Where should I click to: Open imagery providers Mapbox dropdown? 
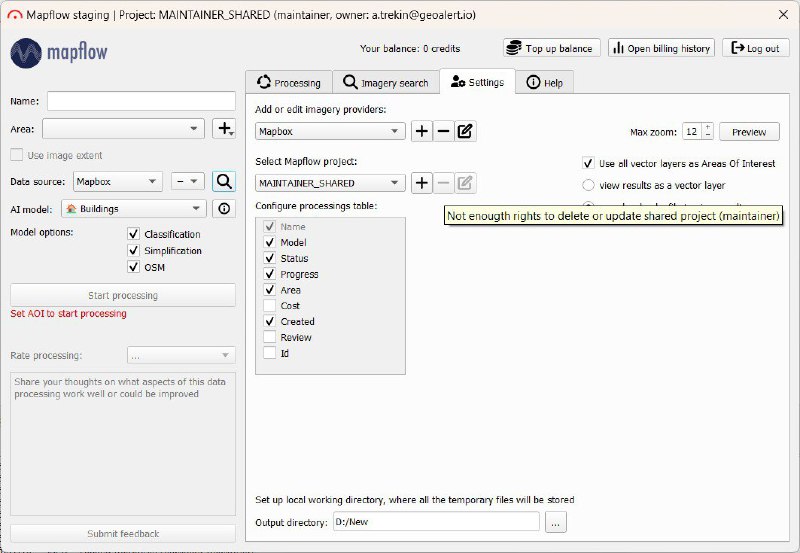[330, 131]
